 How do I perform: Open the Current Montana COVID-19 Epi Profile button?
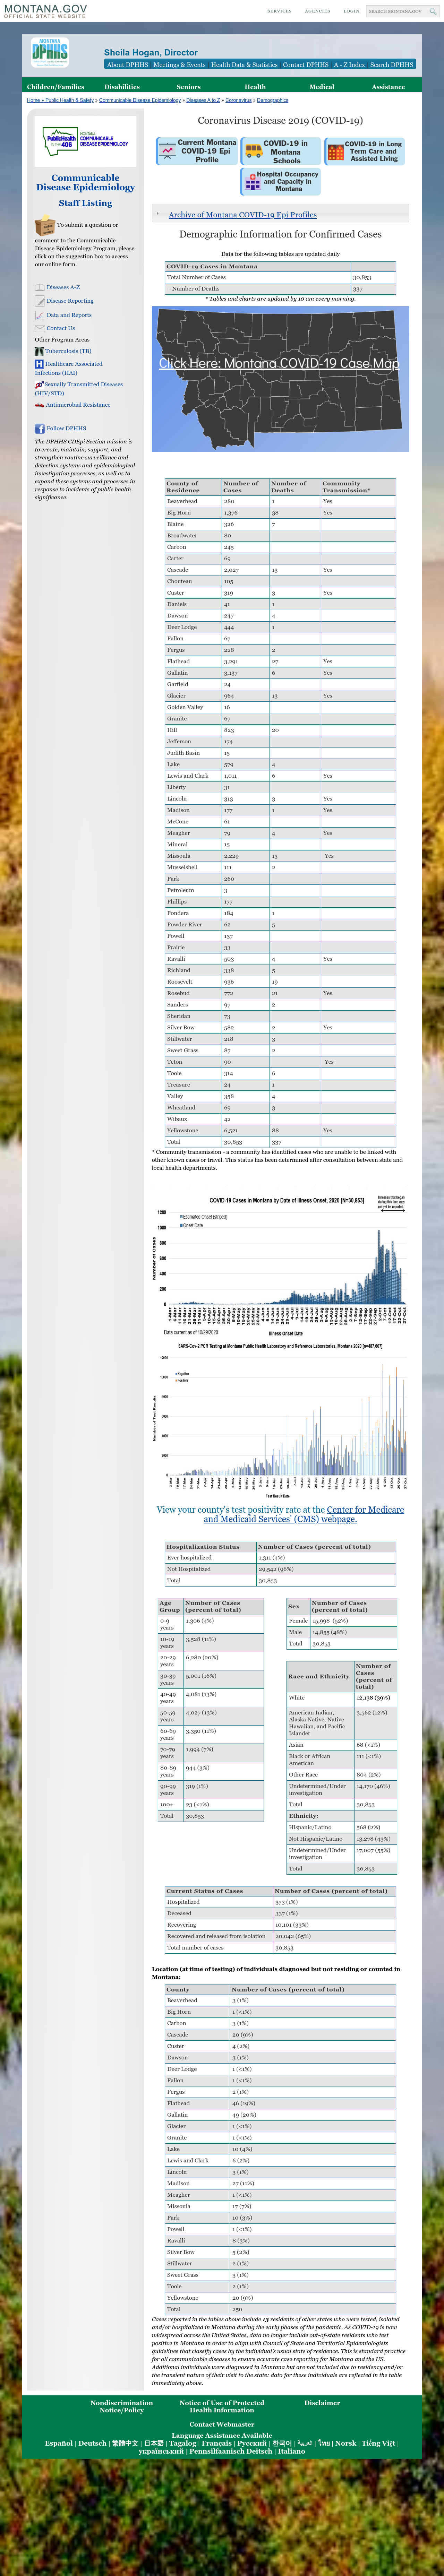coord(196,151)
